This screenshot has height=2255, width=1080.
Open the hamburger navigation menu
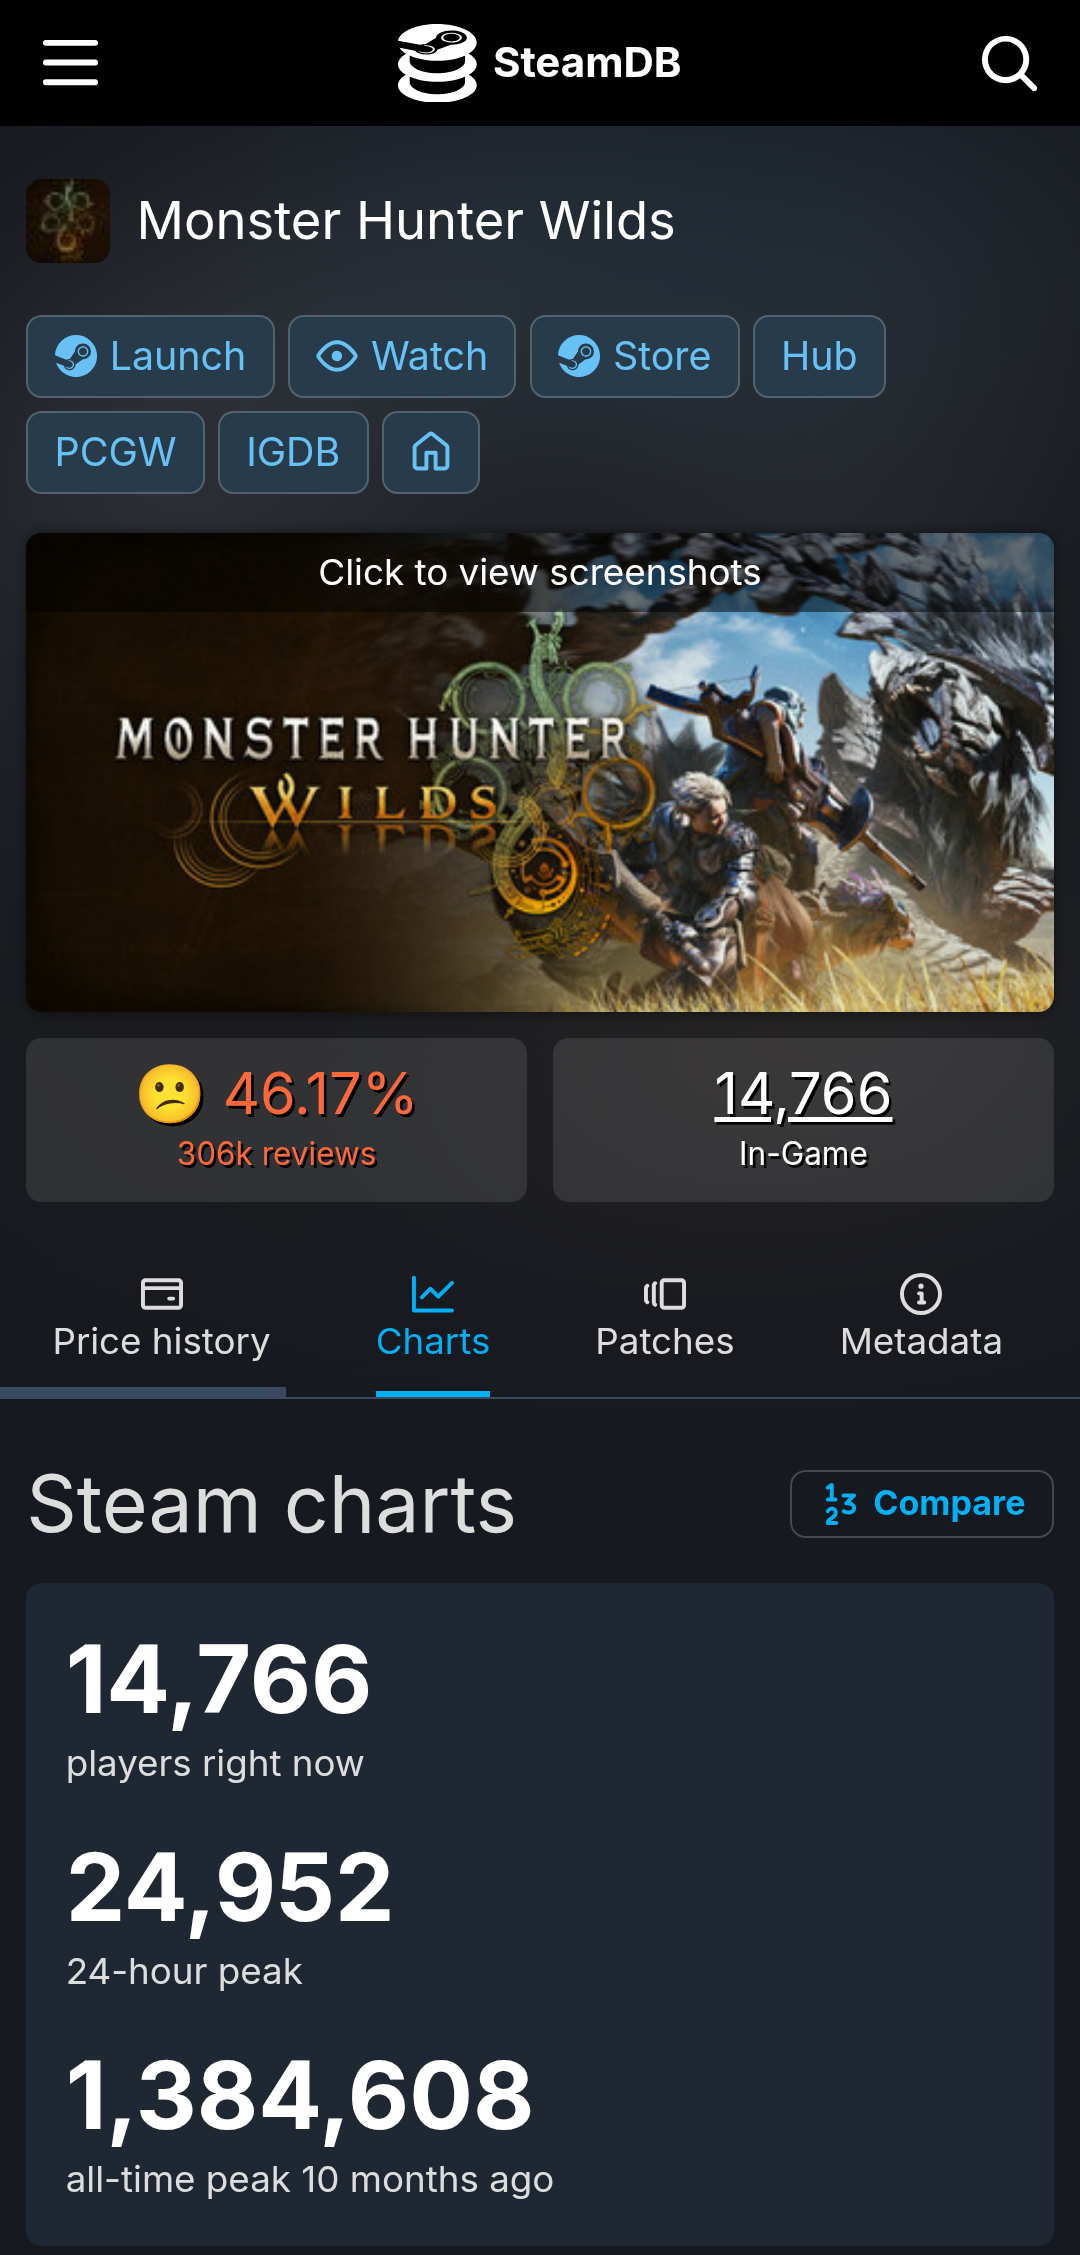coord(70,63)
